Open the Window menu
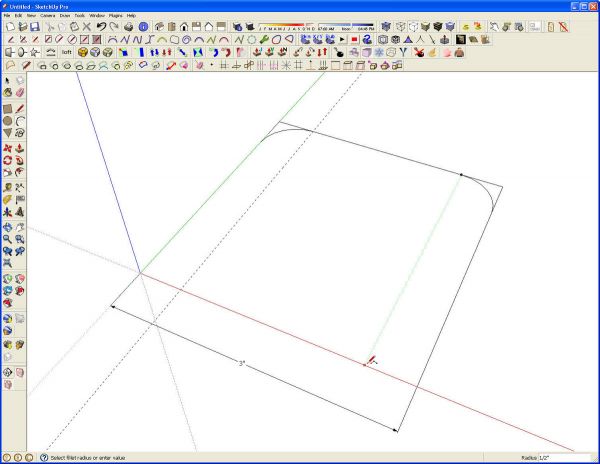Image resolution: width=600 pixels, height=464 pixels. coord(97,16)
